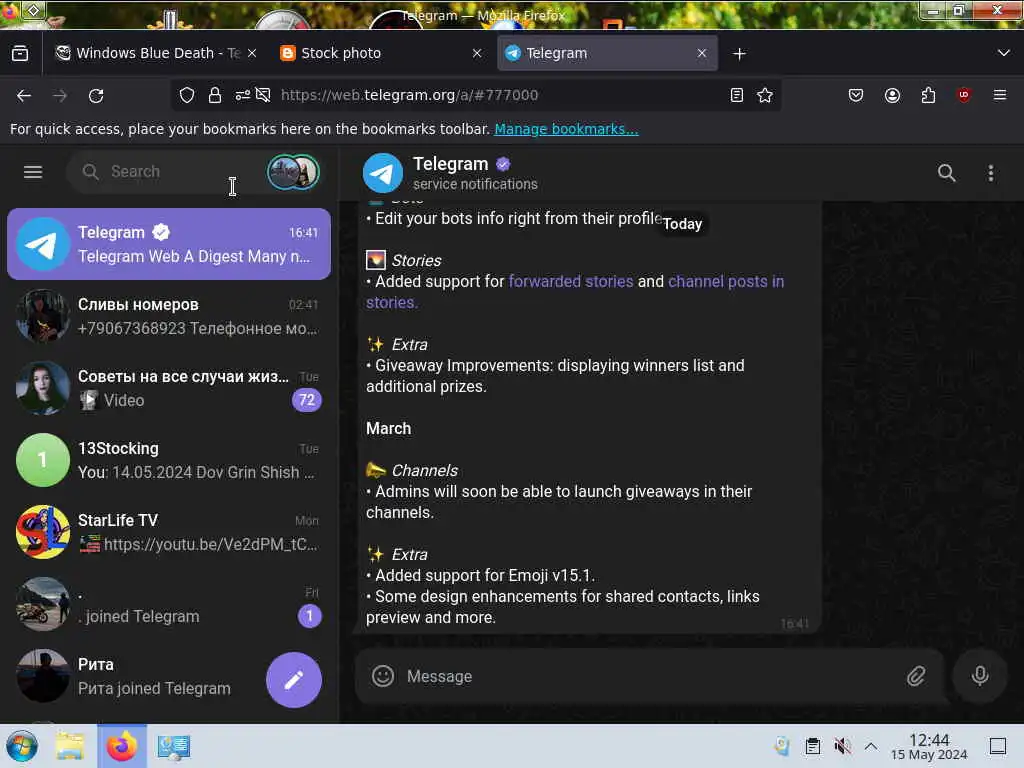The height and width of the screenshot is (768, 1024).
Task: Go forward to the next page
Action: (60, 95)
